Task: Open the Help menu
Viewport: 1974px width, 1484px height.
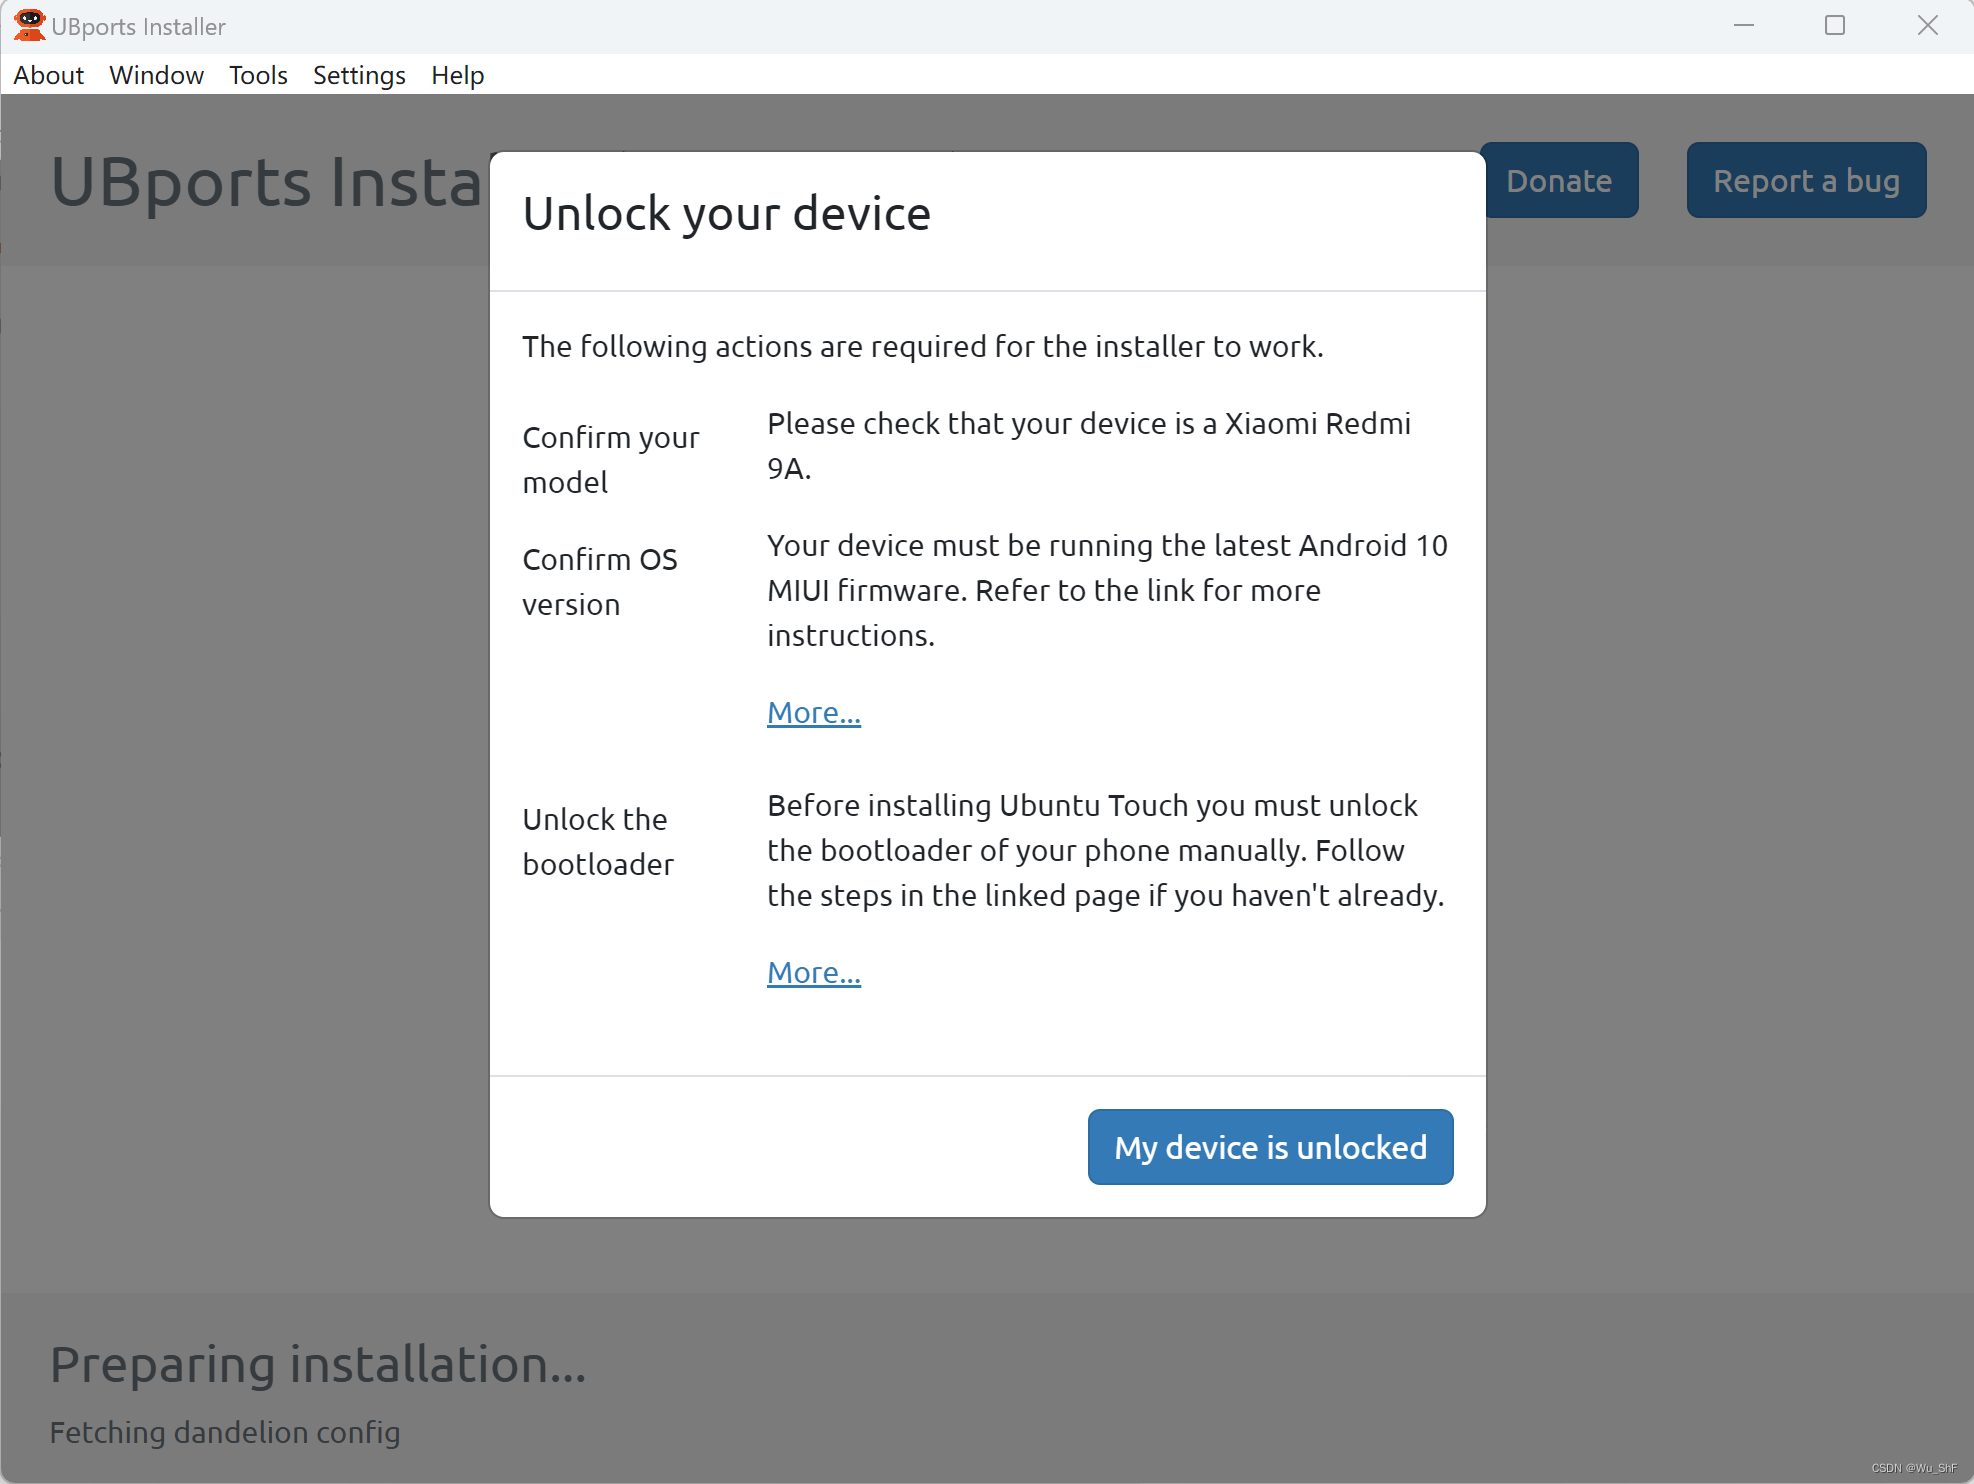Action: (456, 73)
